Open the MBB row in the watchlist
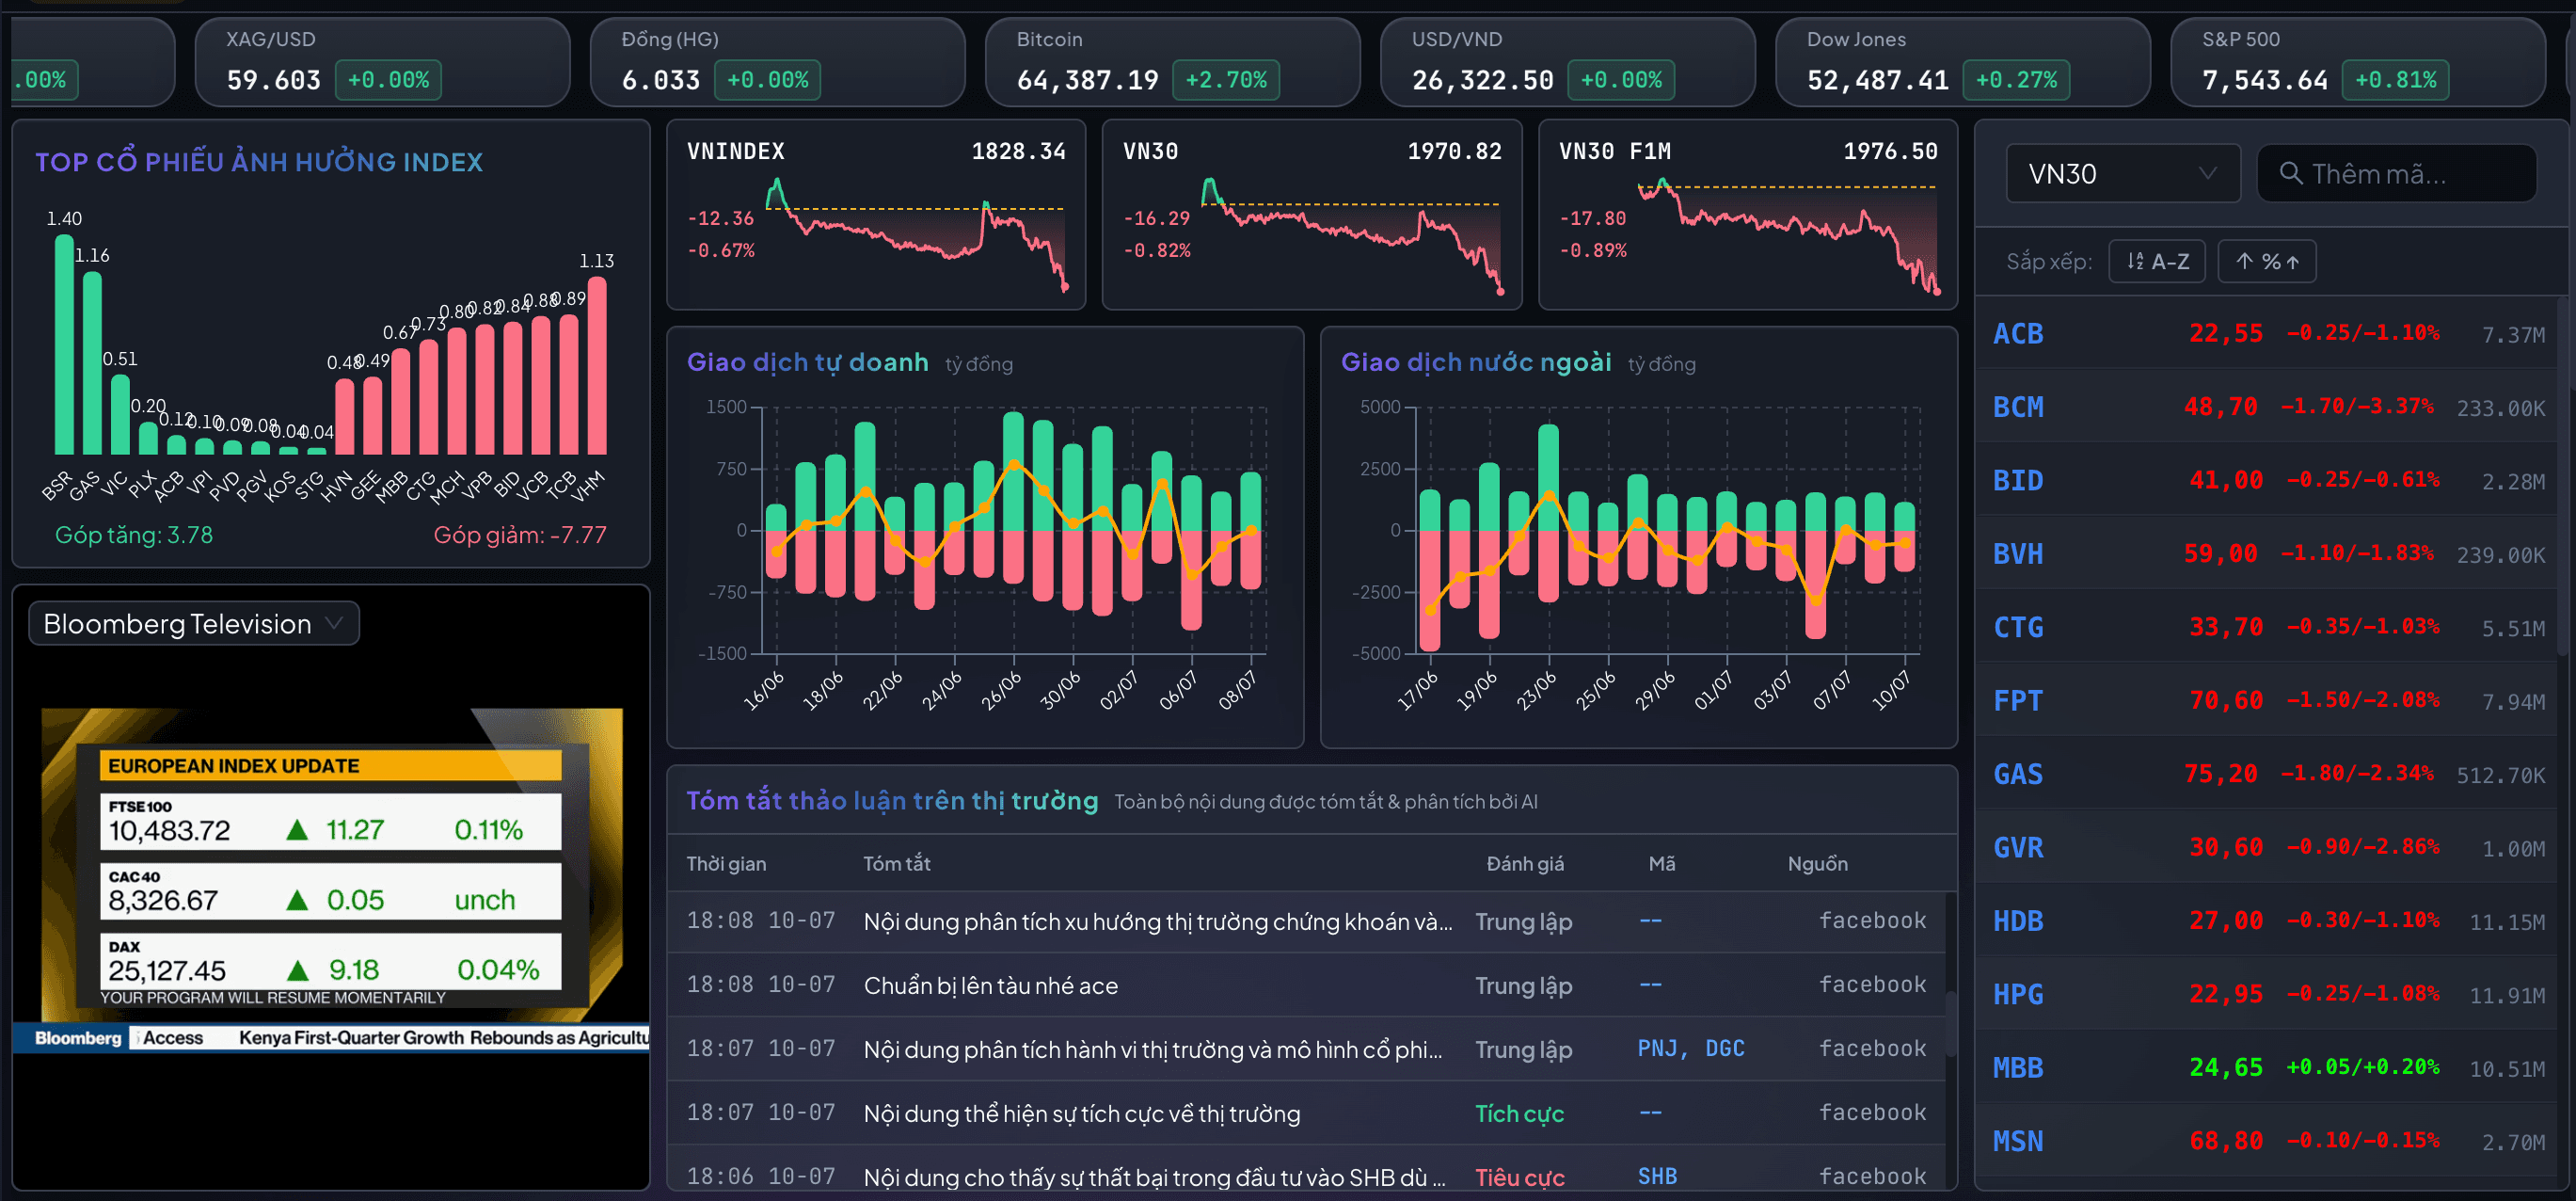 (2267, 1068)
